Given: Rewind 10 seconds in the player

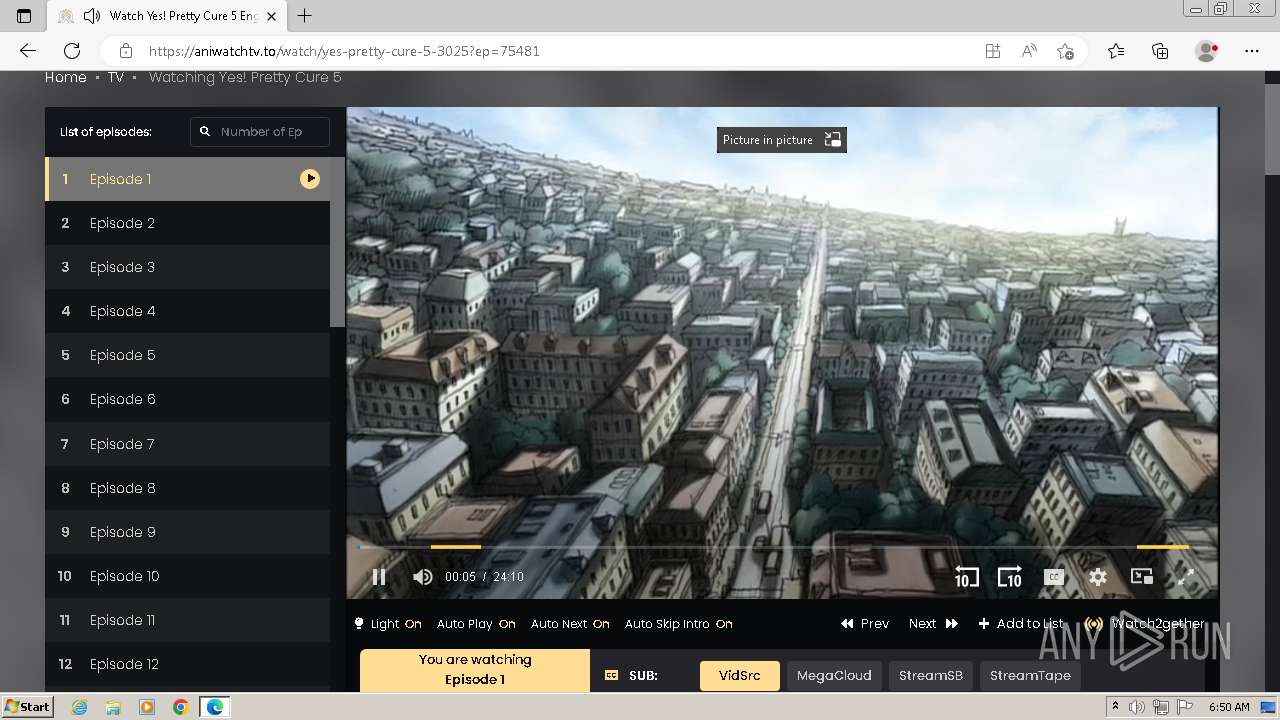Looking at the screenshot, I should (x=966, y=577).
